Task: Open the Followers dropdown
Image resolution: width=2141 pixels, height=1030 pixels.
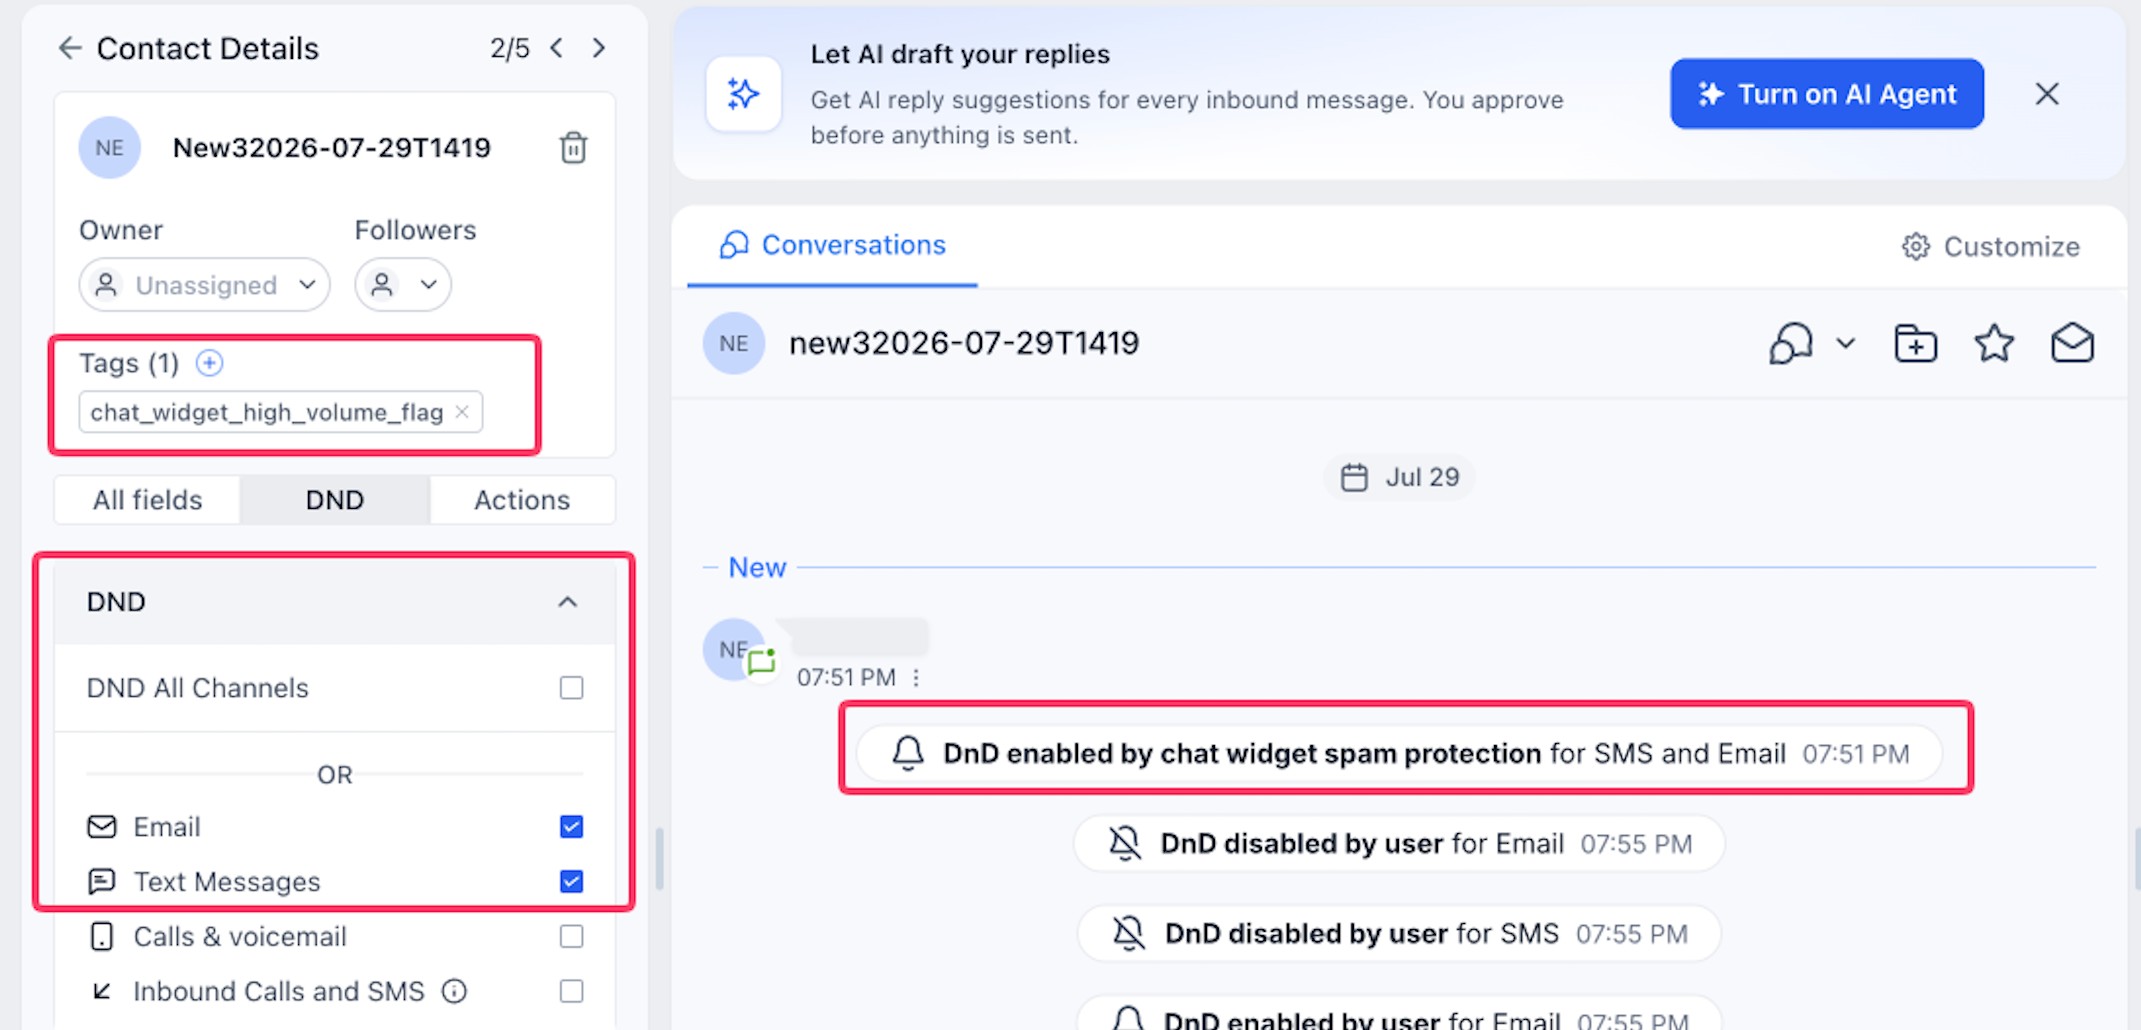Action: pyautogui.click(x=403, y=285)
